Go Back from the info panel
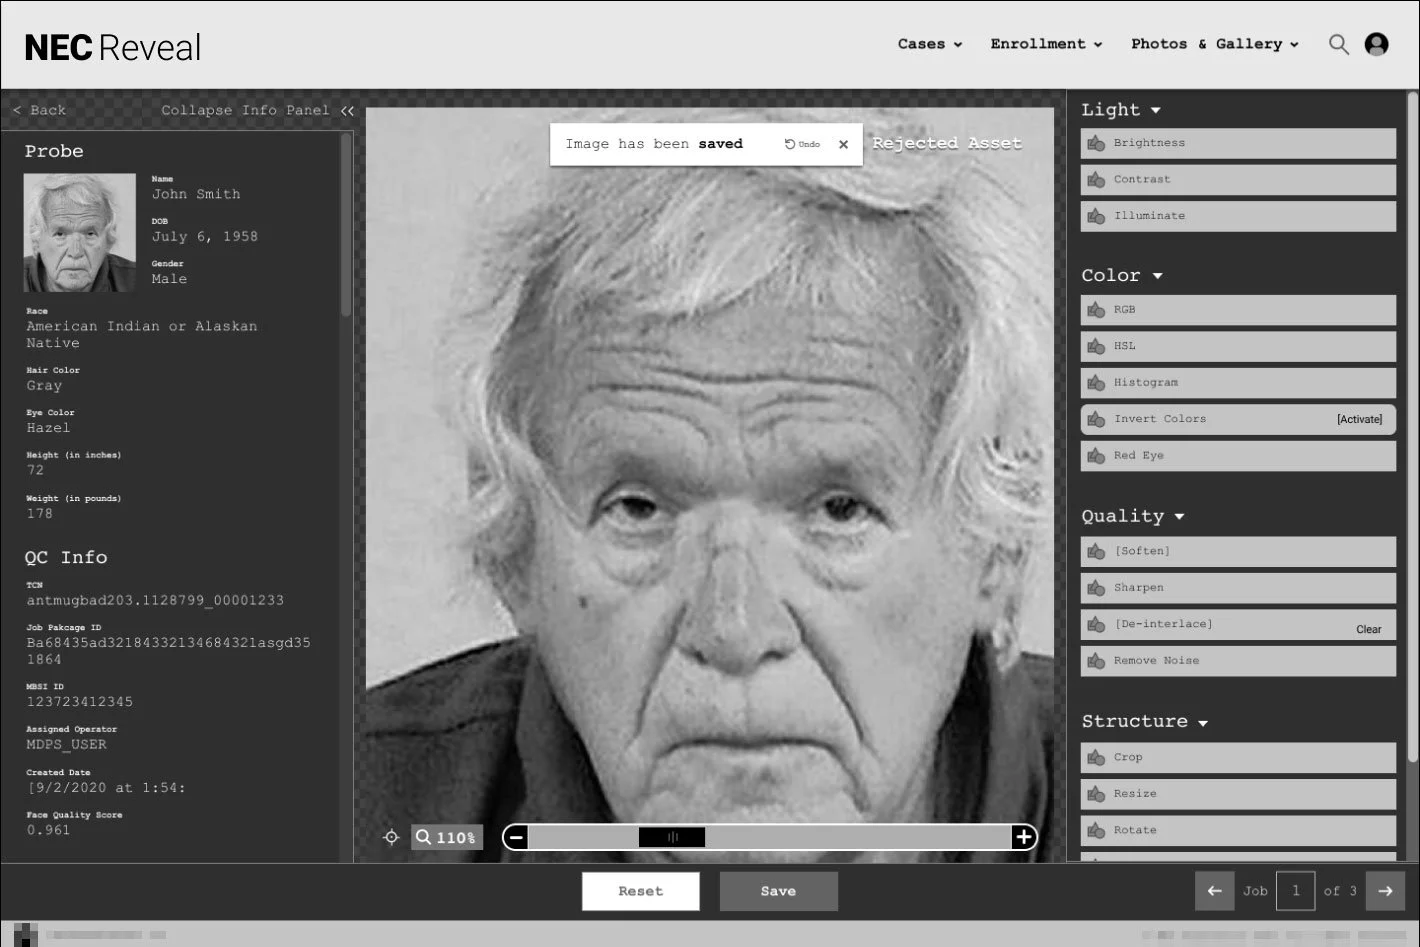Image resolution: width=1420 pixels, height=947 pixels. tap(39, 111)
